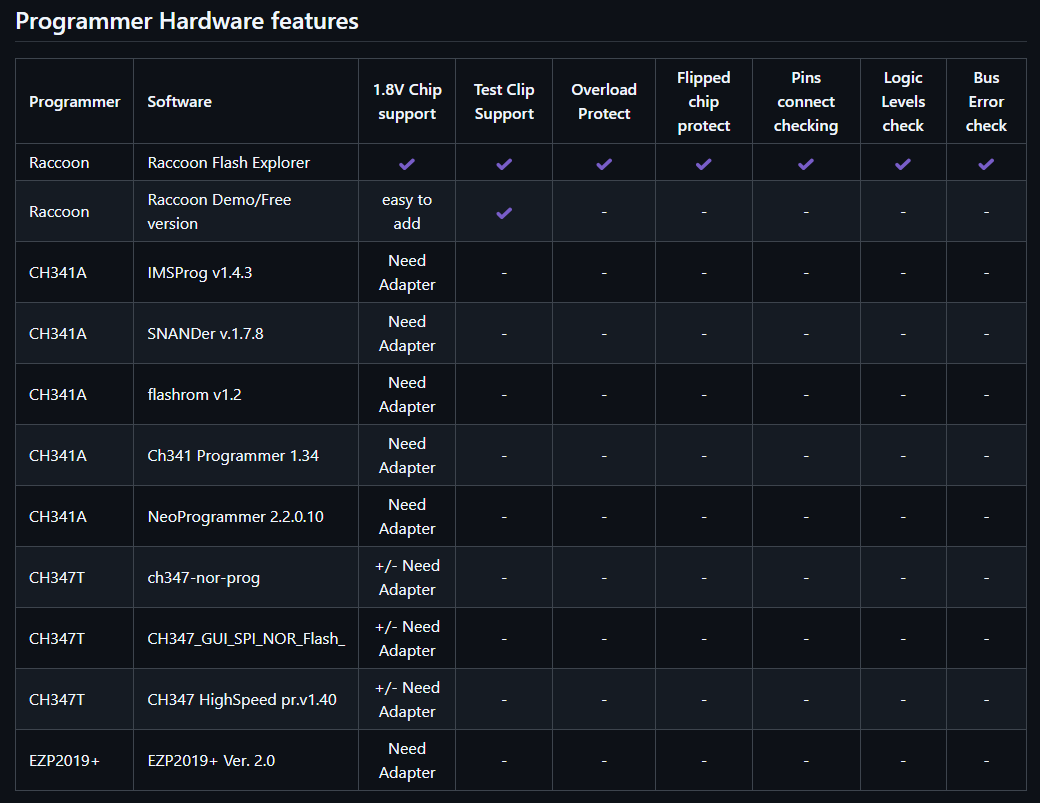Click the 'easy to add' cell

pyautogui.click(x=407, y=212)
